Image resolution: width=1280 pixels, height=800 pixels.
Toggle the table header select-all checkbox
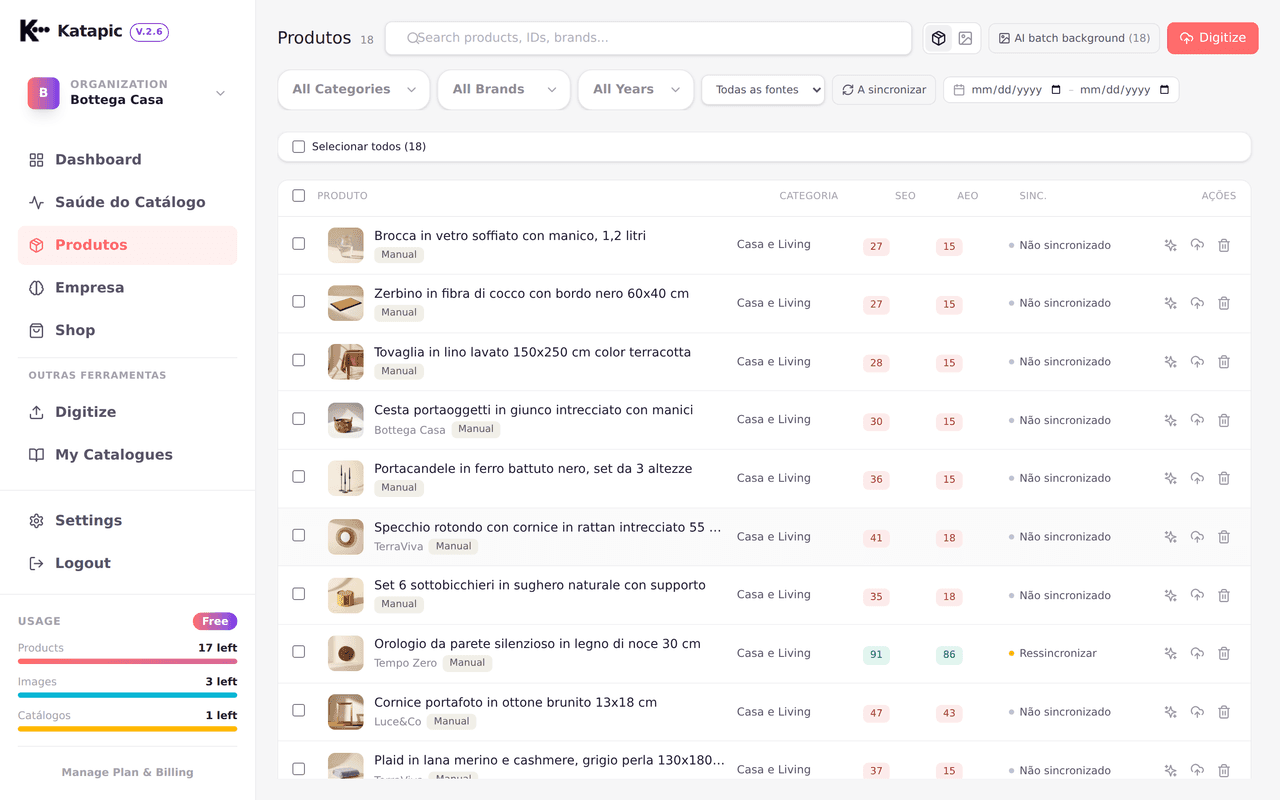coord(298,196)
